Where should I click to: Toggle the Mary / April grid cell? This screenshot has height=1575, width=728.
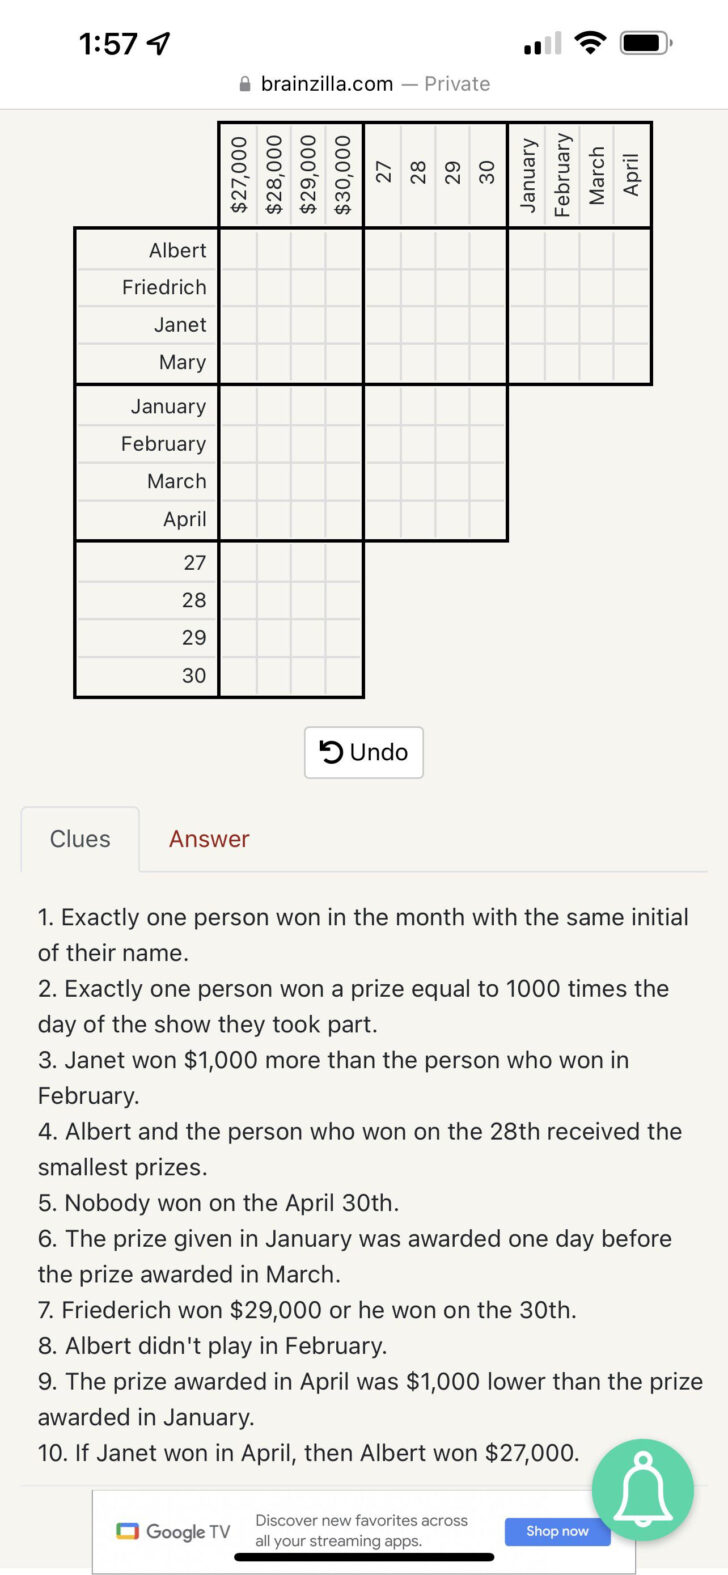pos(632,363)
